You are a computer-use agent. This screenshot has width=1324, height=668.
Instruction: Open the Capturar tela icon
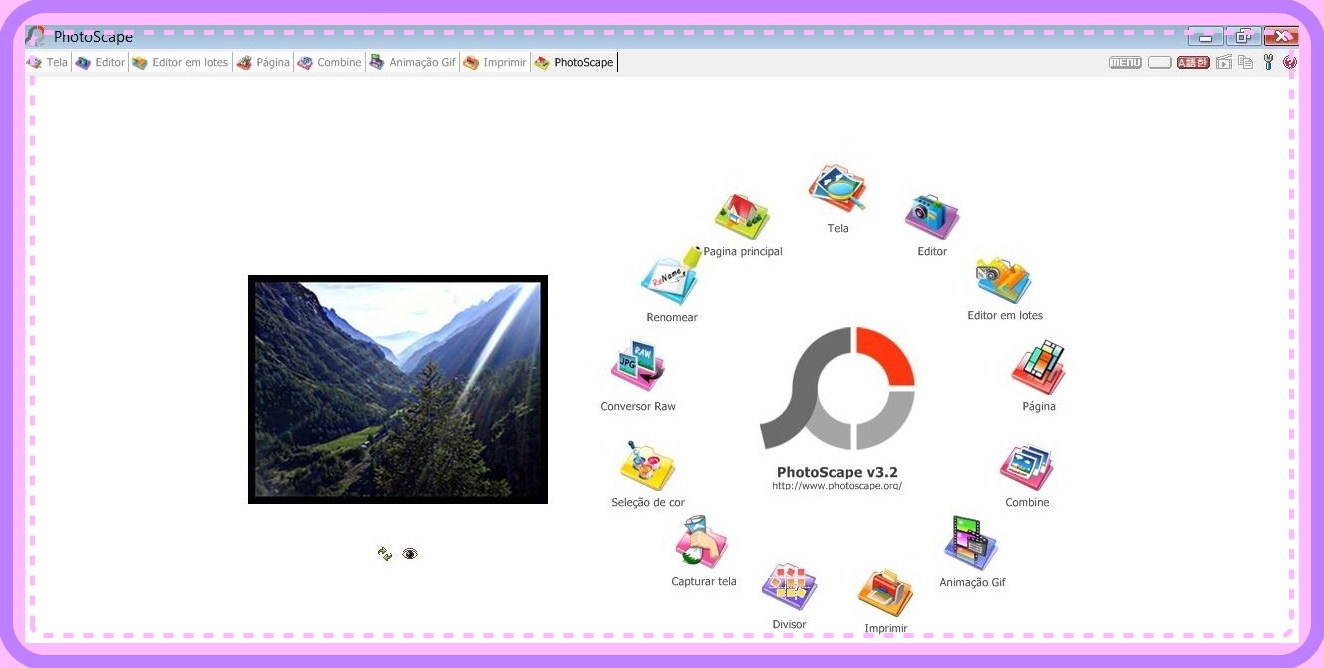[x=702, y=543]
